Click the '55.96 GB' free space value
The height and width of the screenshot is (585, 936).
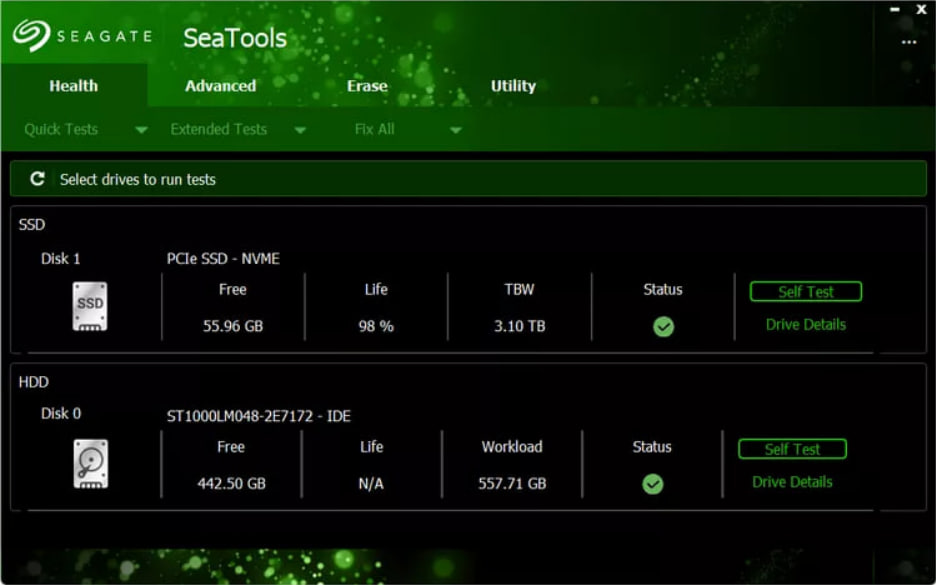click(233, 326)
